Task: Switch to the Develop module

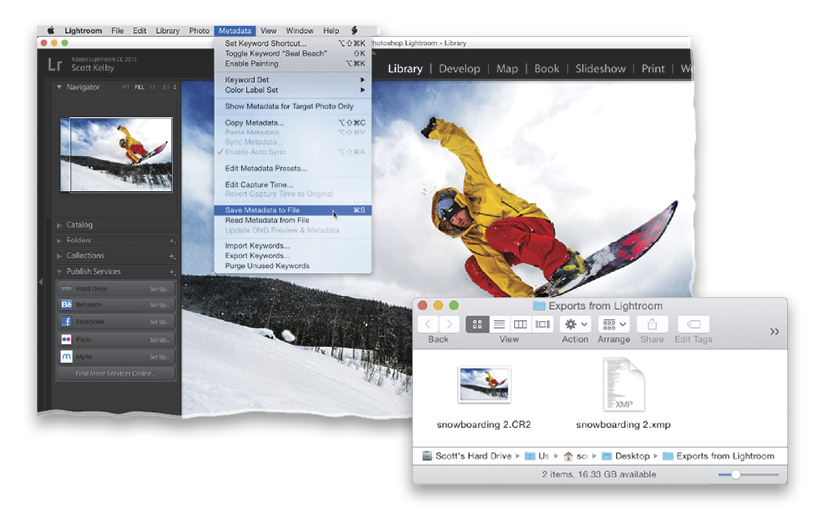Action: [x=459, y=69]
